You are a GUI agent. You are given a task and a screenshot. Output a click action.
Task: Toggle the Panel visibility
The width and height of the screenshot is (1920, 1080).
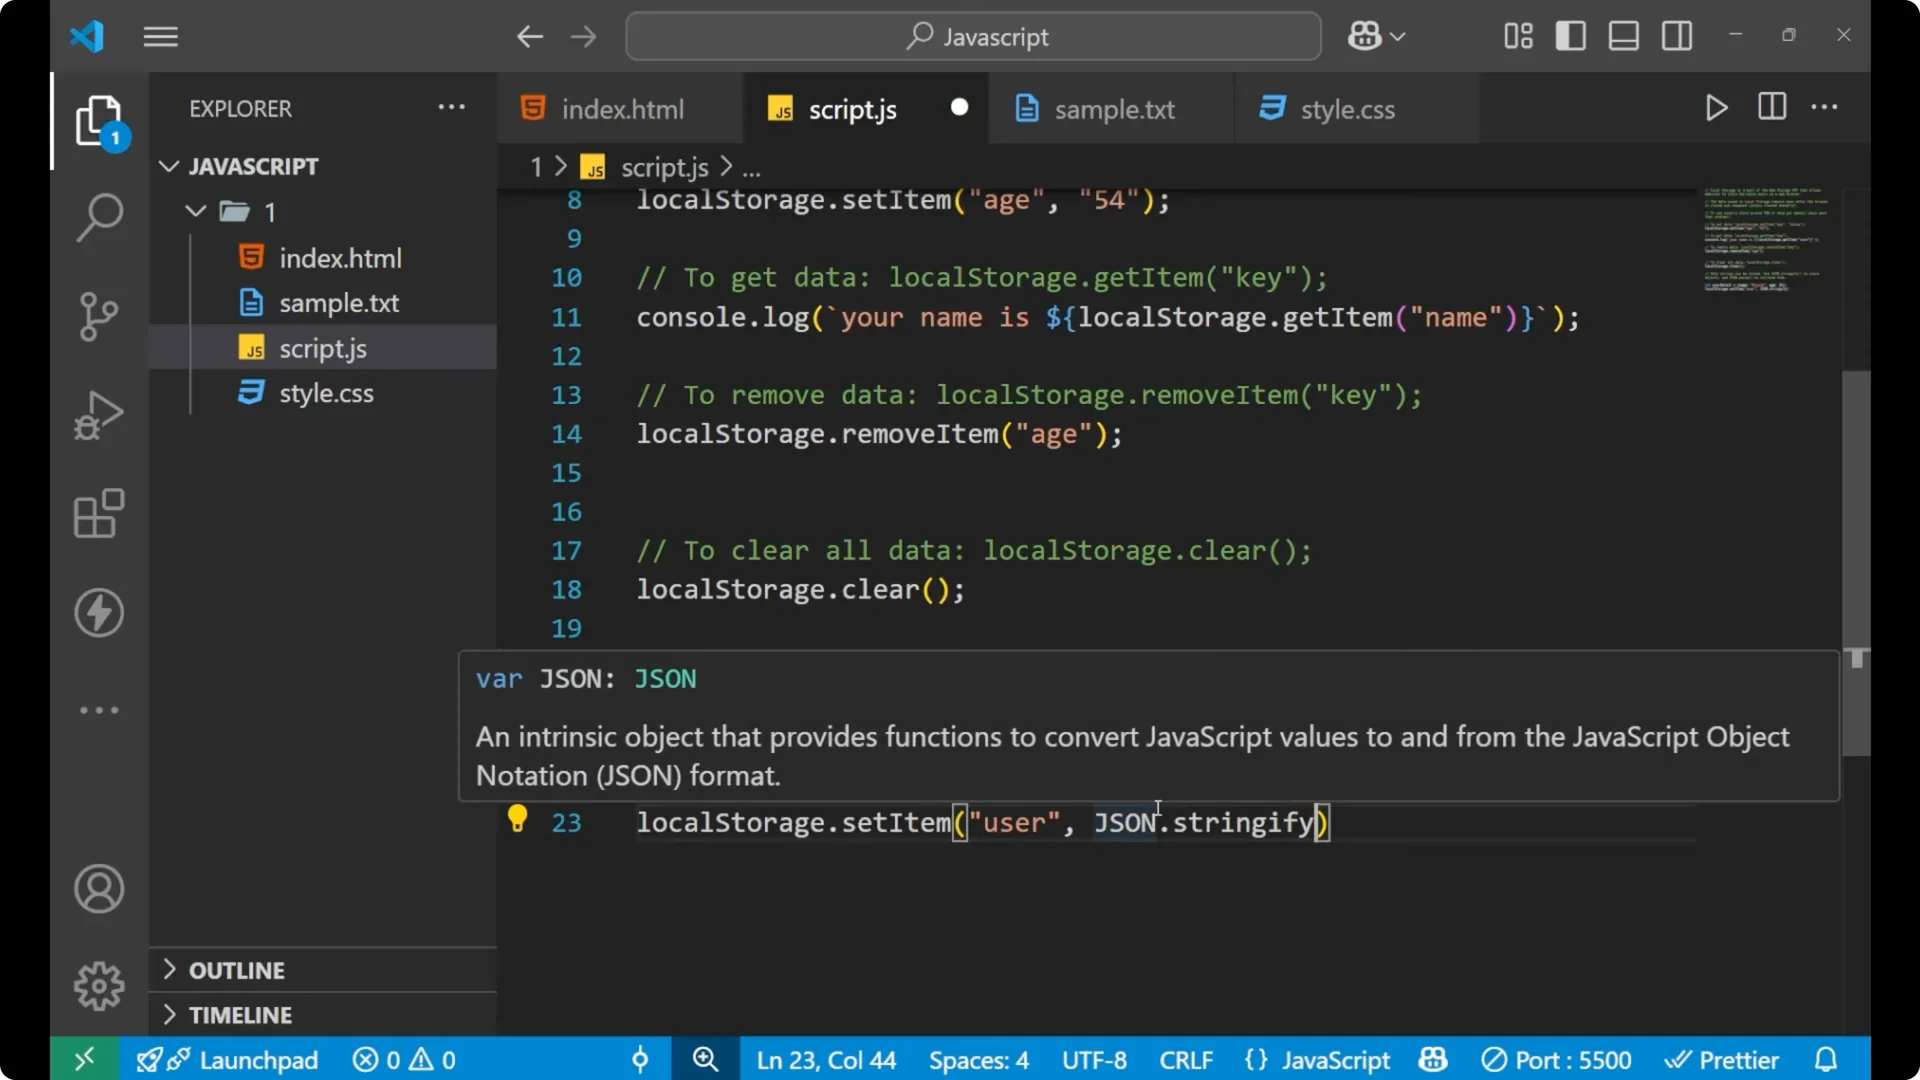(1622, 35)
